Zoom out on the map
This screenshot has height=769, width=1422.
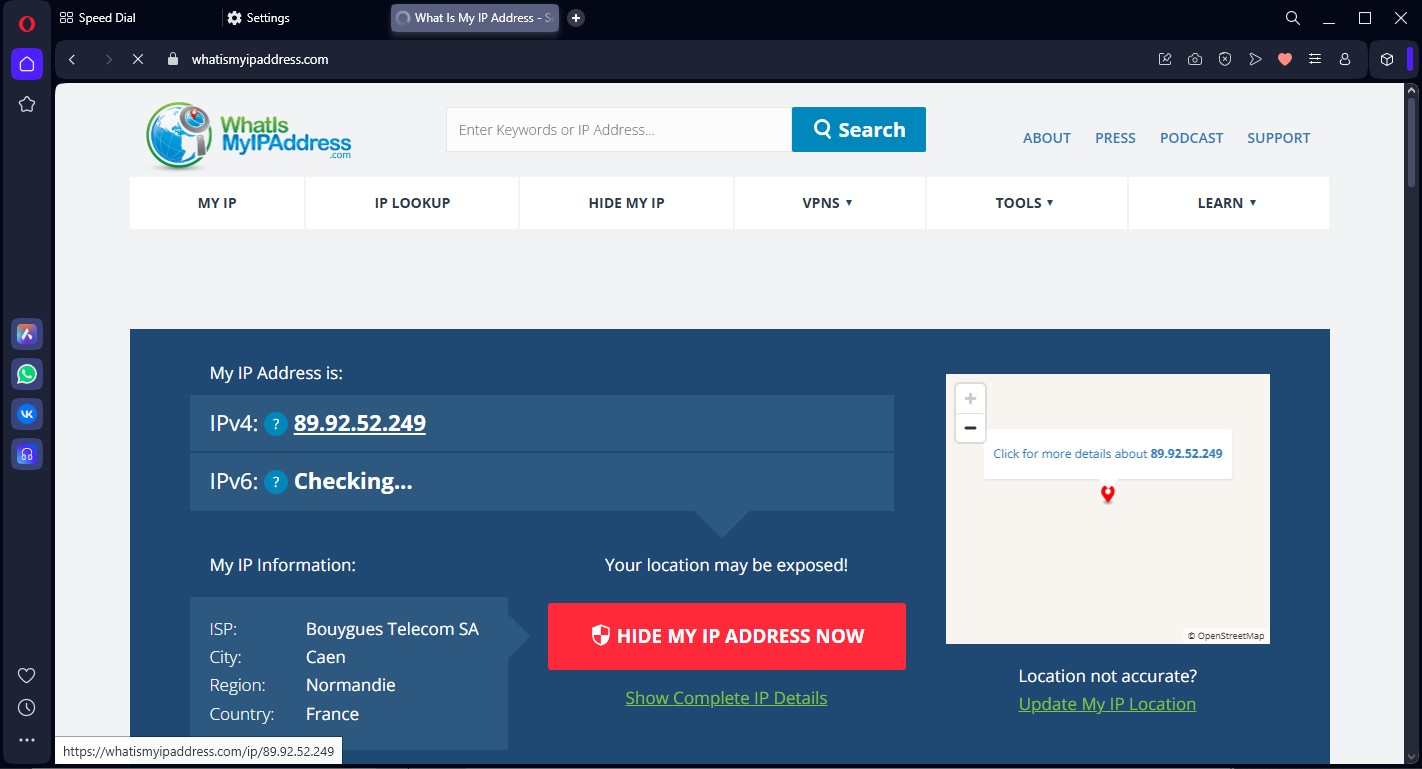pyautogui.click(x=970, y=428)
